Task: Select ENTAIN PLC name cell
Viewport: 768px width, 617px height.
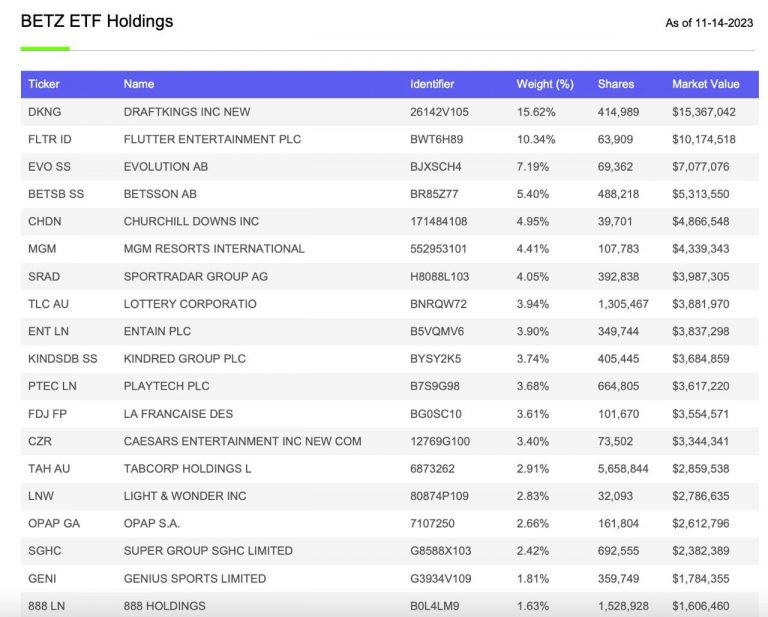Action: click(x=157, y=332)
